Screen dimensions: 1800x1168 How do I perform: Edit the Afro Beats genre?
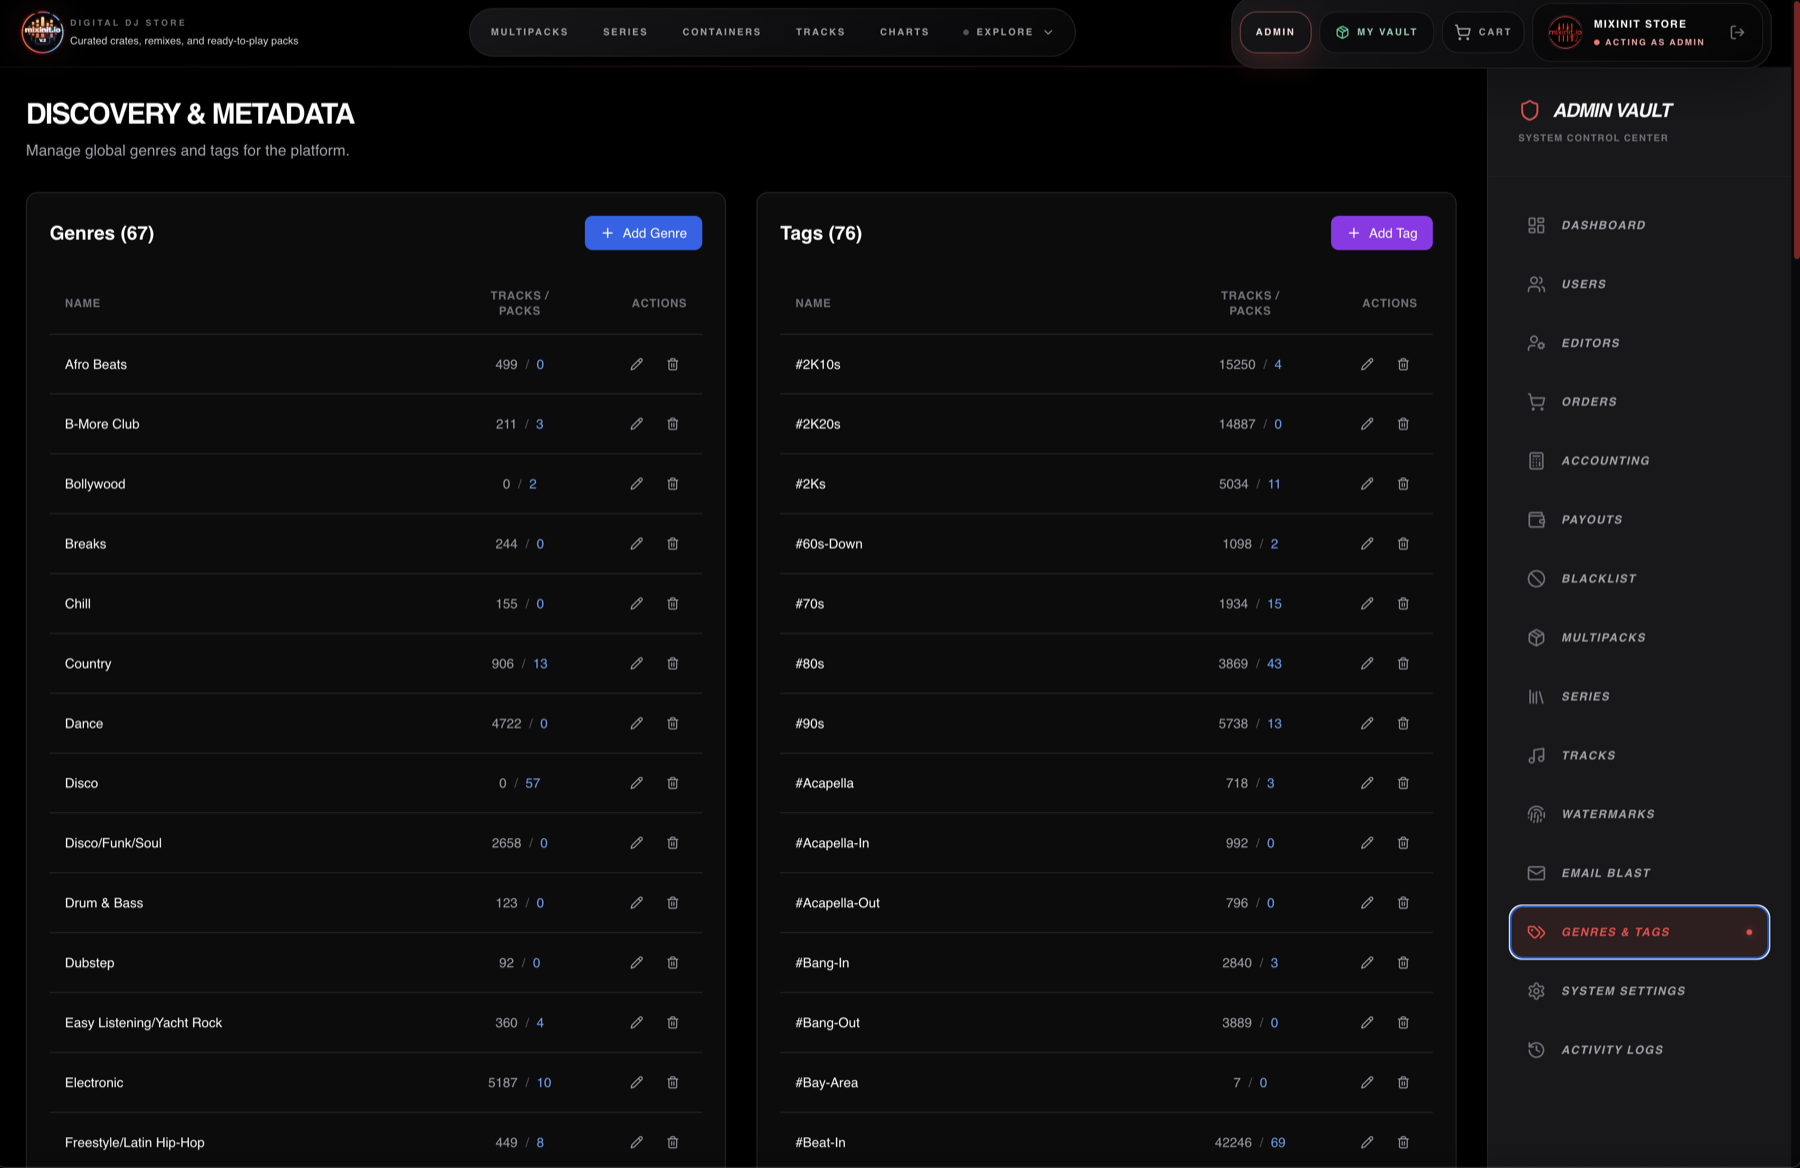click(x=637, y=364)
